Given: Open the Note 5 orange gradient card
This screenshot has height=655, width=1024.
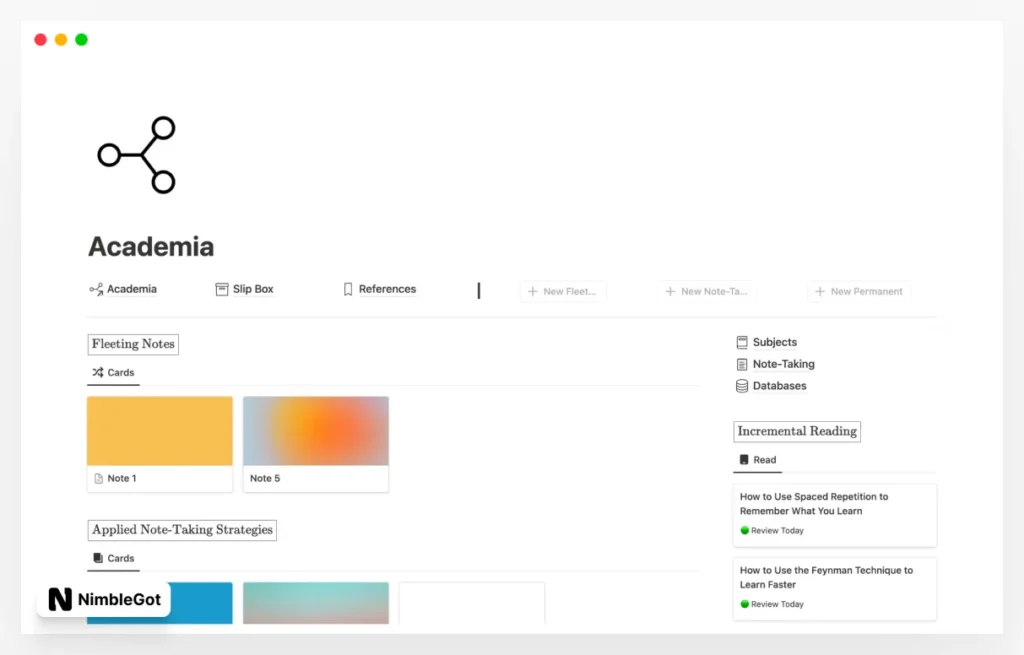Looking at the screenshot, I should click(x=316, y=431).
